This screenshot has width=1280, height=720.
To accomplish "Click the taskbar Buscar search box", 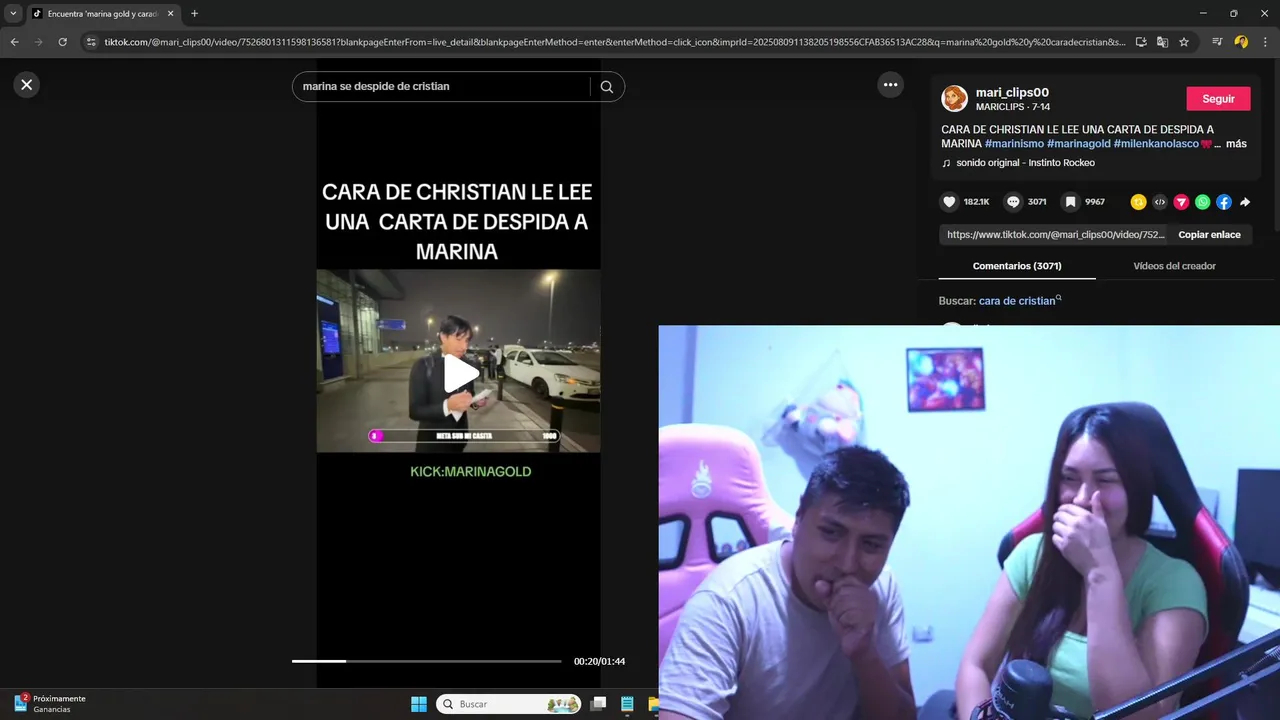I will tap(510, 704).
